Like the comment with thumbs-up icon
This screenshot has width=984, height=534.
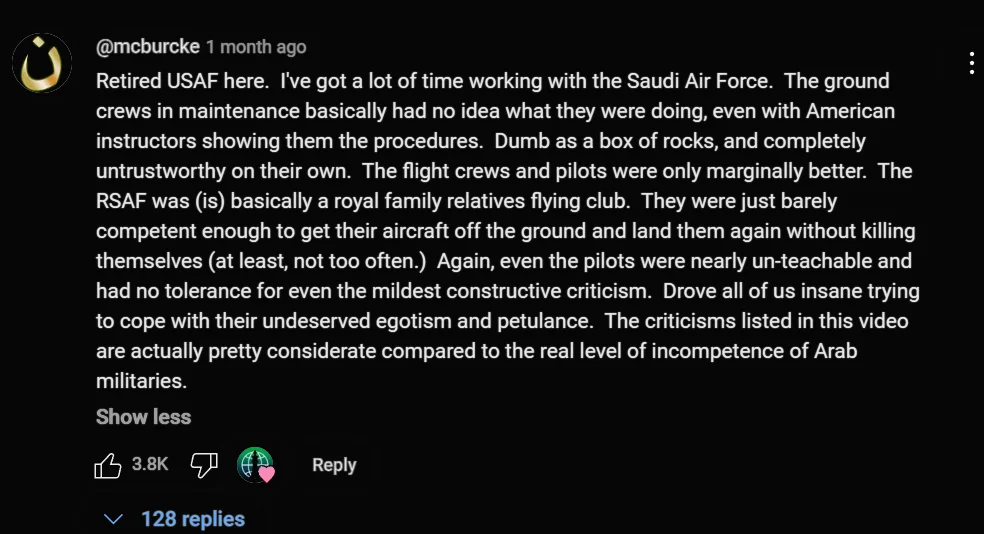[x=107, y=465]
